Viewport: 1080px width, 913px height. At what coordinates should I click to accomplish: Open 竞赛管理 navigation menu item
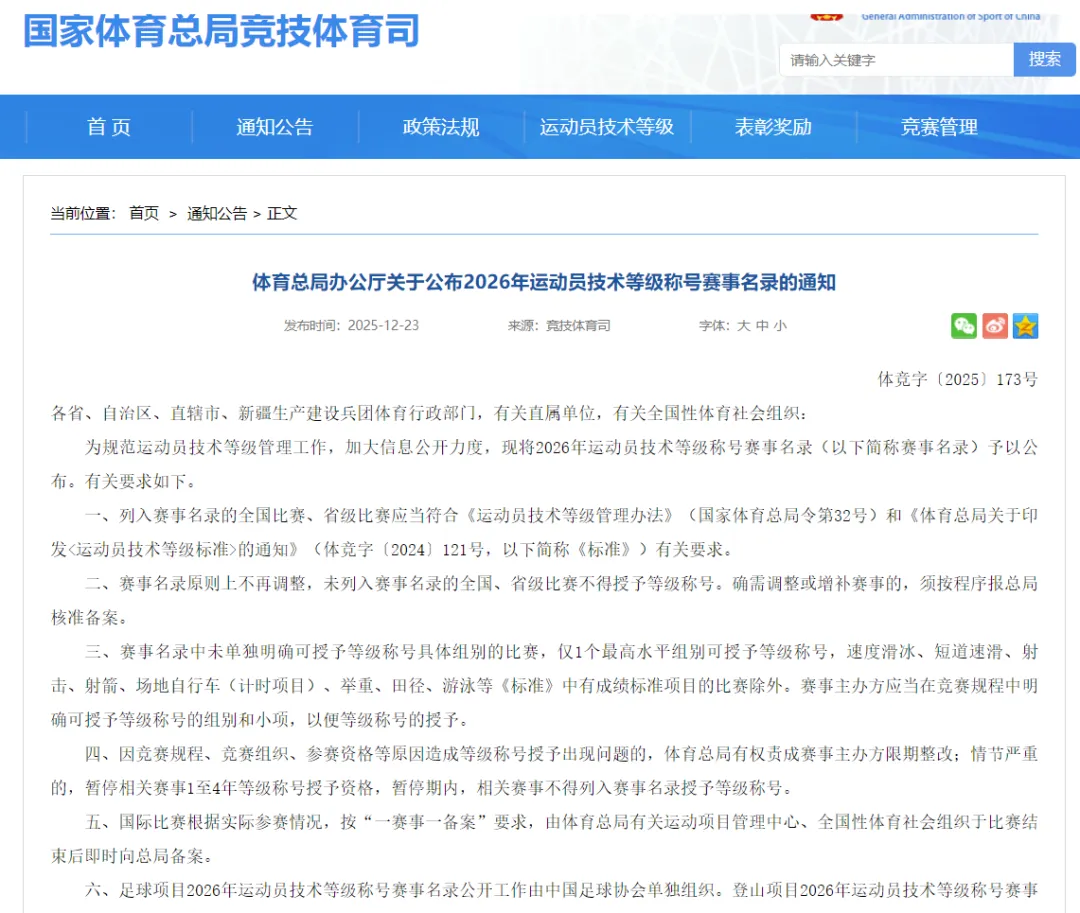click(939, 127)
